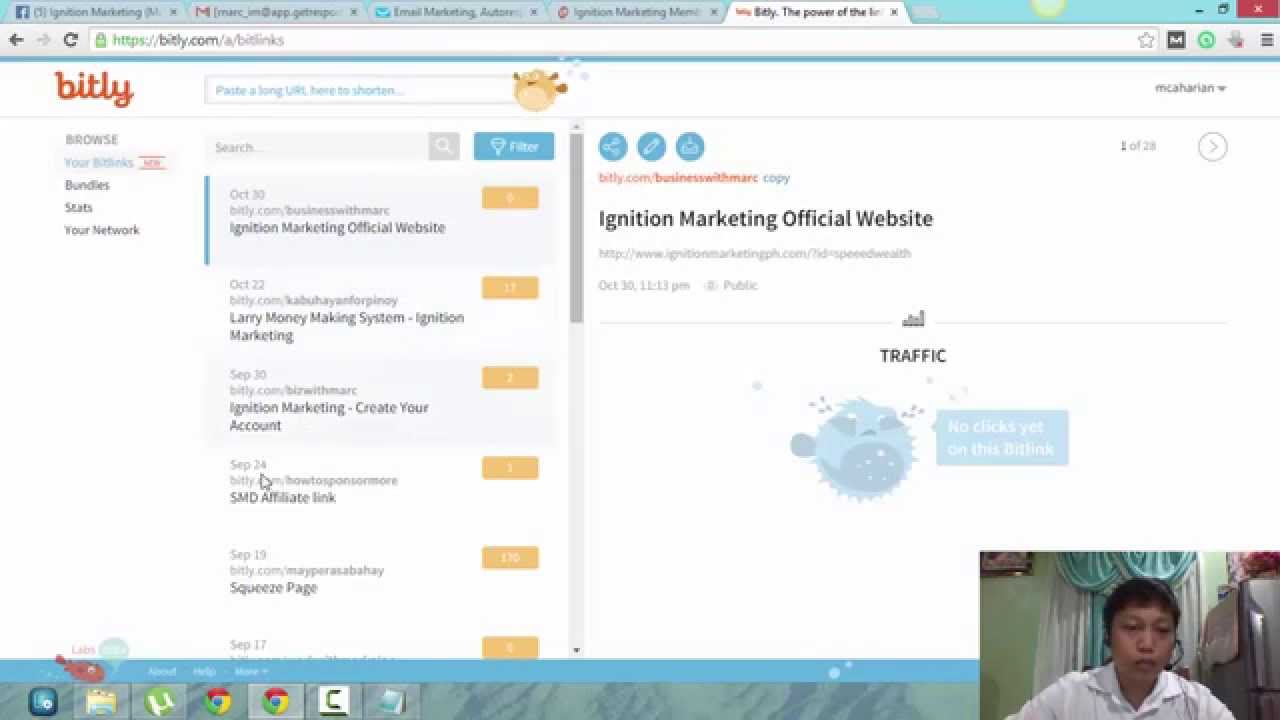Click the paste long URL field
1280x720 pixels.
360,90
